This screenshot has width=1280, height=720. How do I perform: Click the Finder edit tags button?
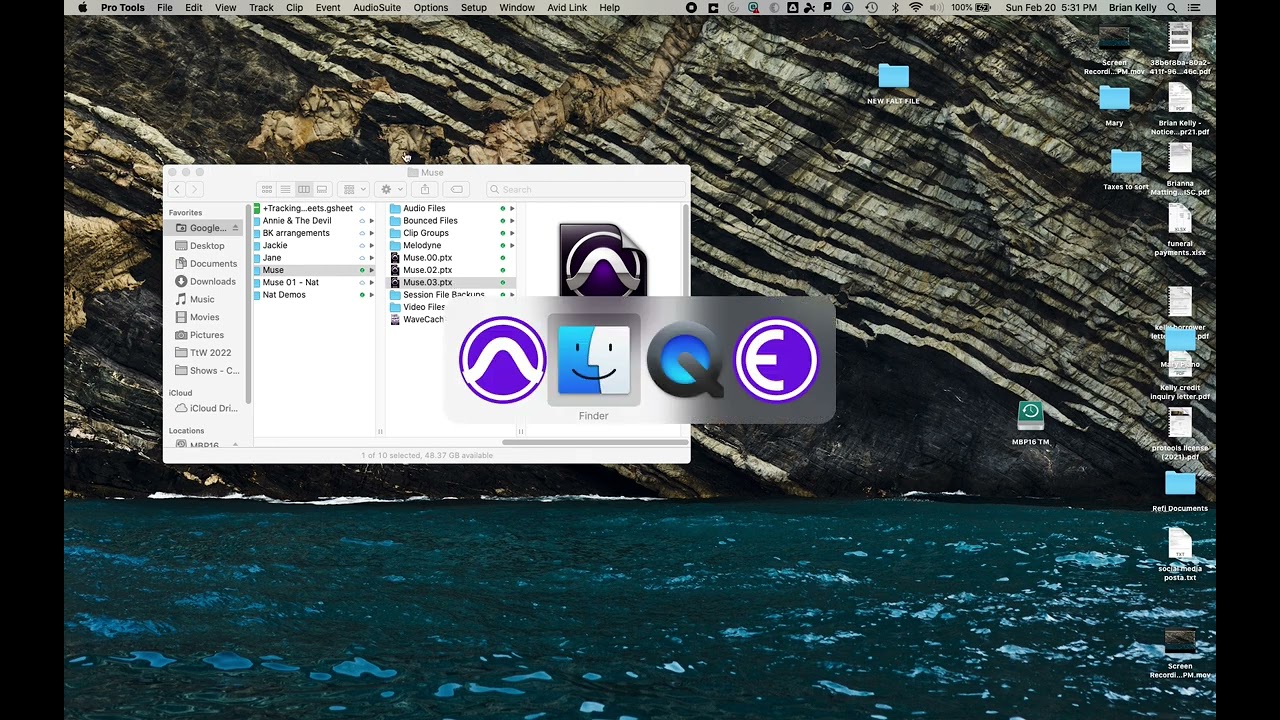coord(457,189)
